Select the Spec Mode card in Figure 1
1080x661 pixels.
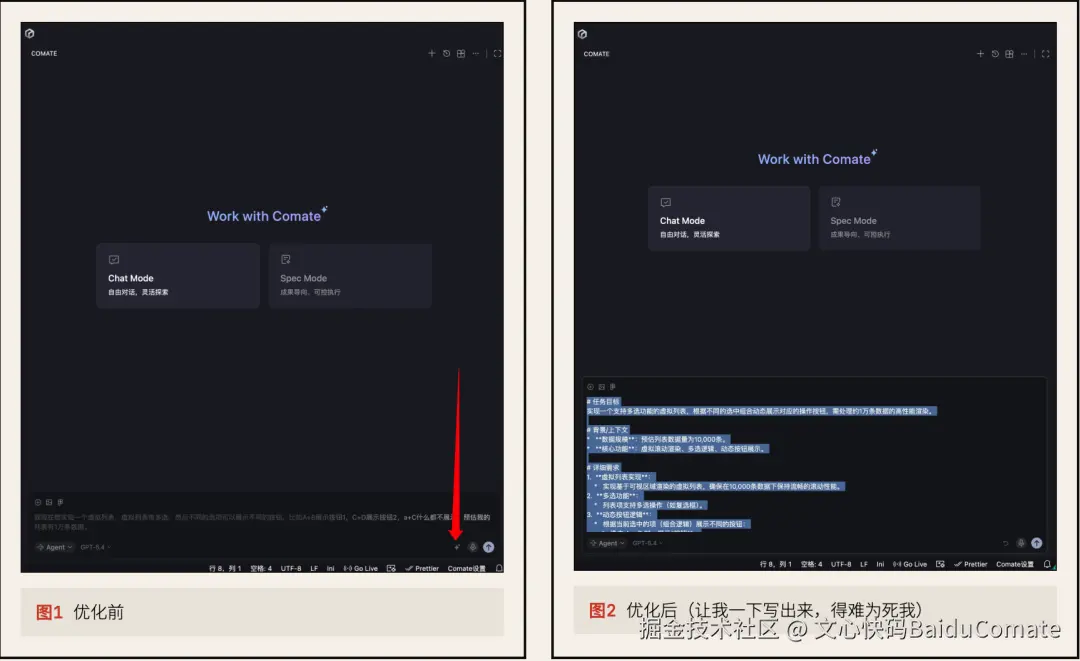(x=350, y=275)
